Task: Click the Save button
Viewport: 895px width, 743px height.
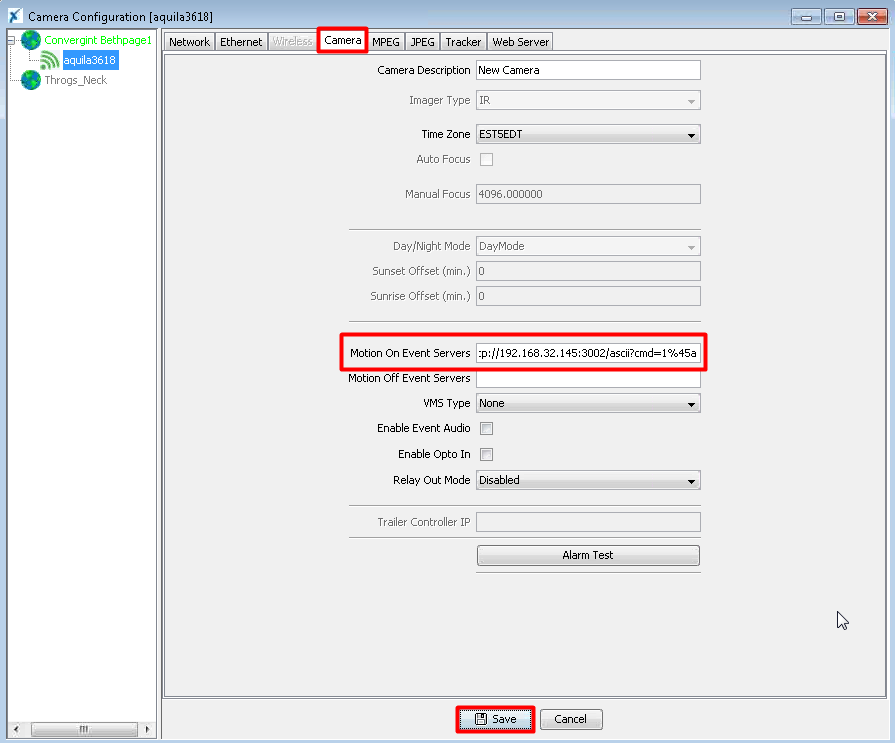Action: (495, 719)
